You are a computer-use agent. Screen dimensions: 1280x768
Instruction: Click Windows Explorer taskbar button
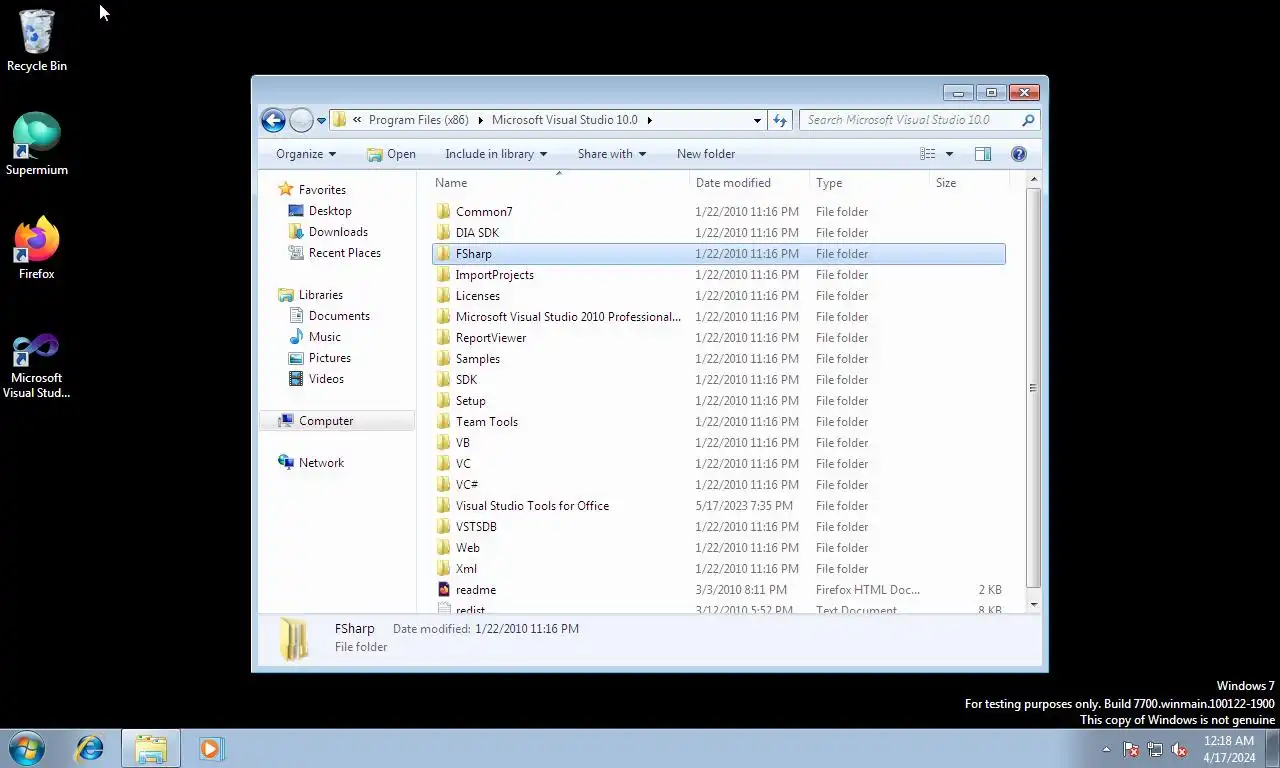coord(151,748)
